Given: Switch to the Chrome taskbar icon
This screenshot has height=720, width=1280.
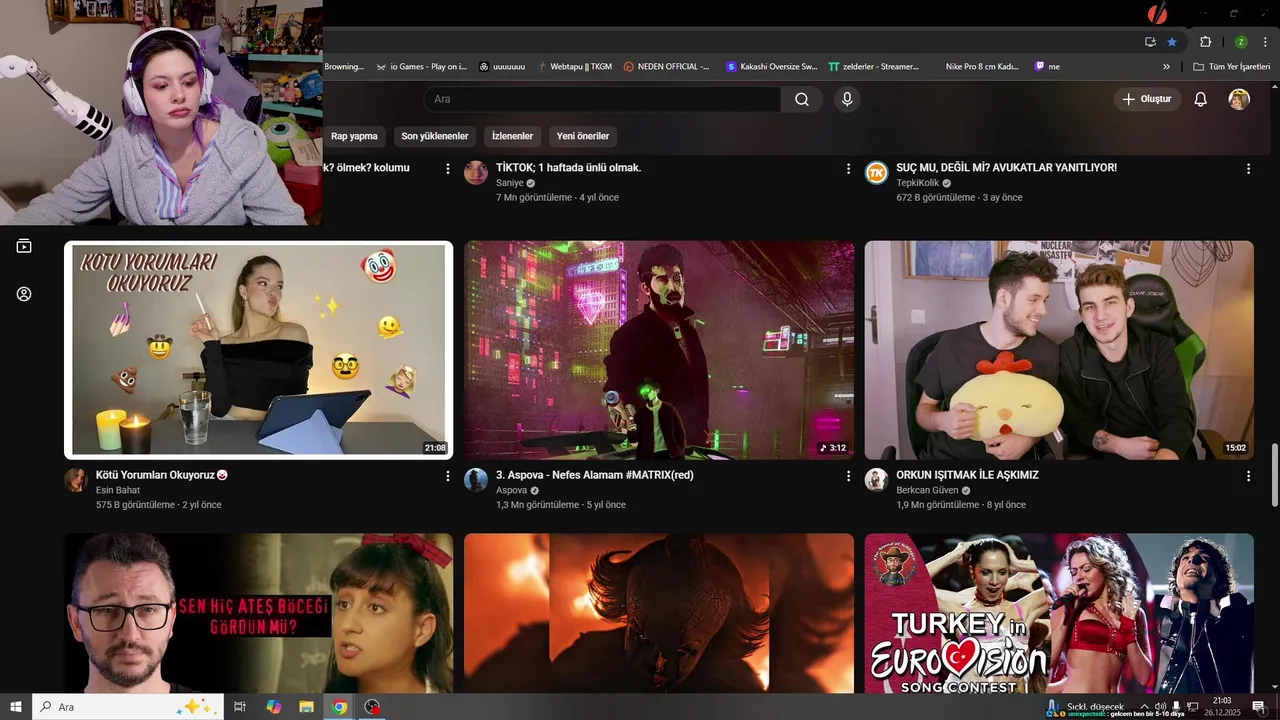Looking at the screenshot, I should pyautogui.click(x=340, y=707).
